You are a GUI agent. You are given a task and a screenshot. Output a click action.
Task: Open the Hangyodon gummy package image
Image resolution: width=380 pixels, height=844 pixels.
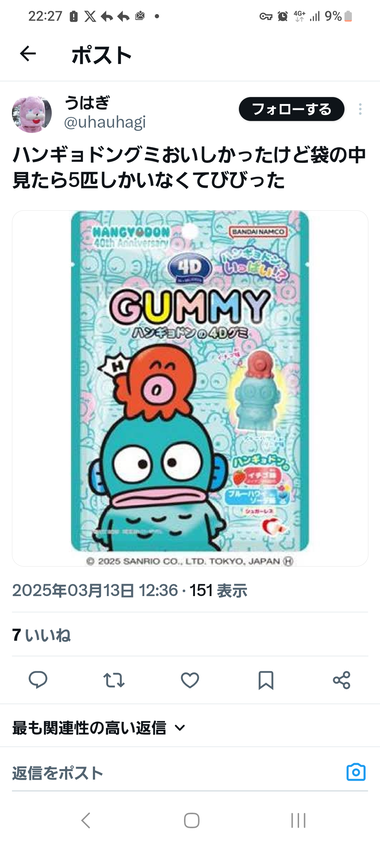190,388
